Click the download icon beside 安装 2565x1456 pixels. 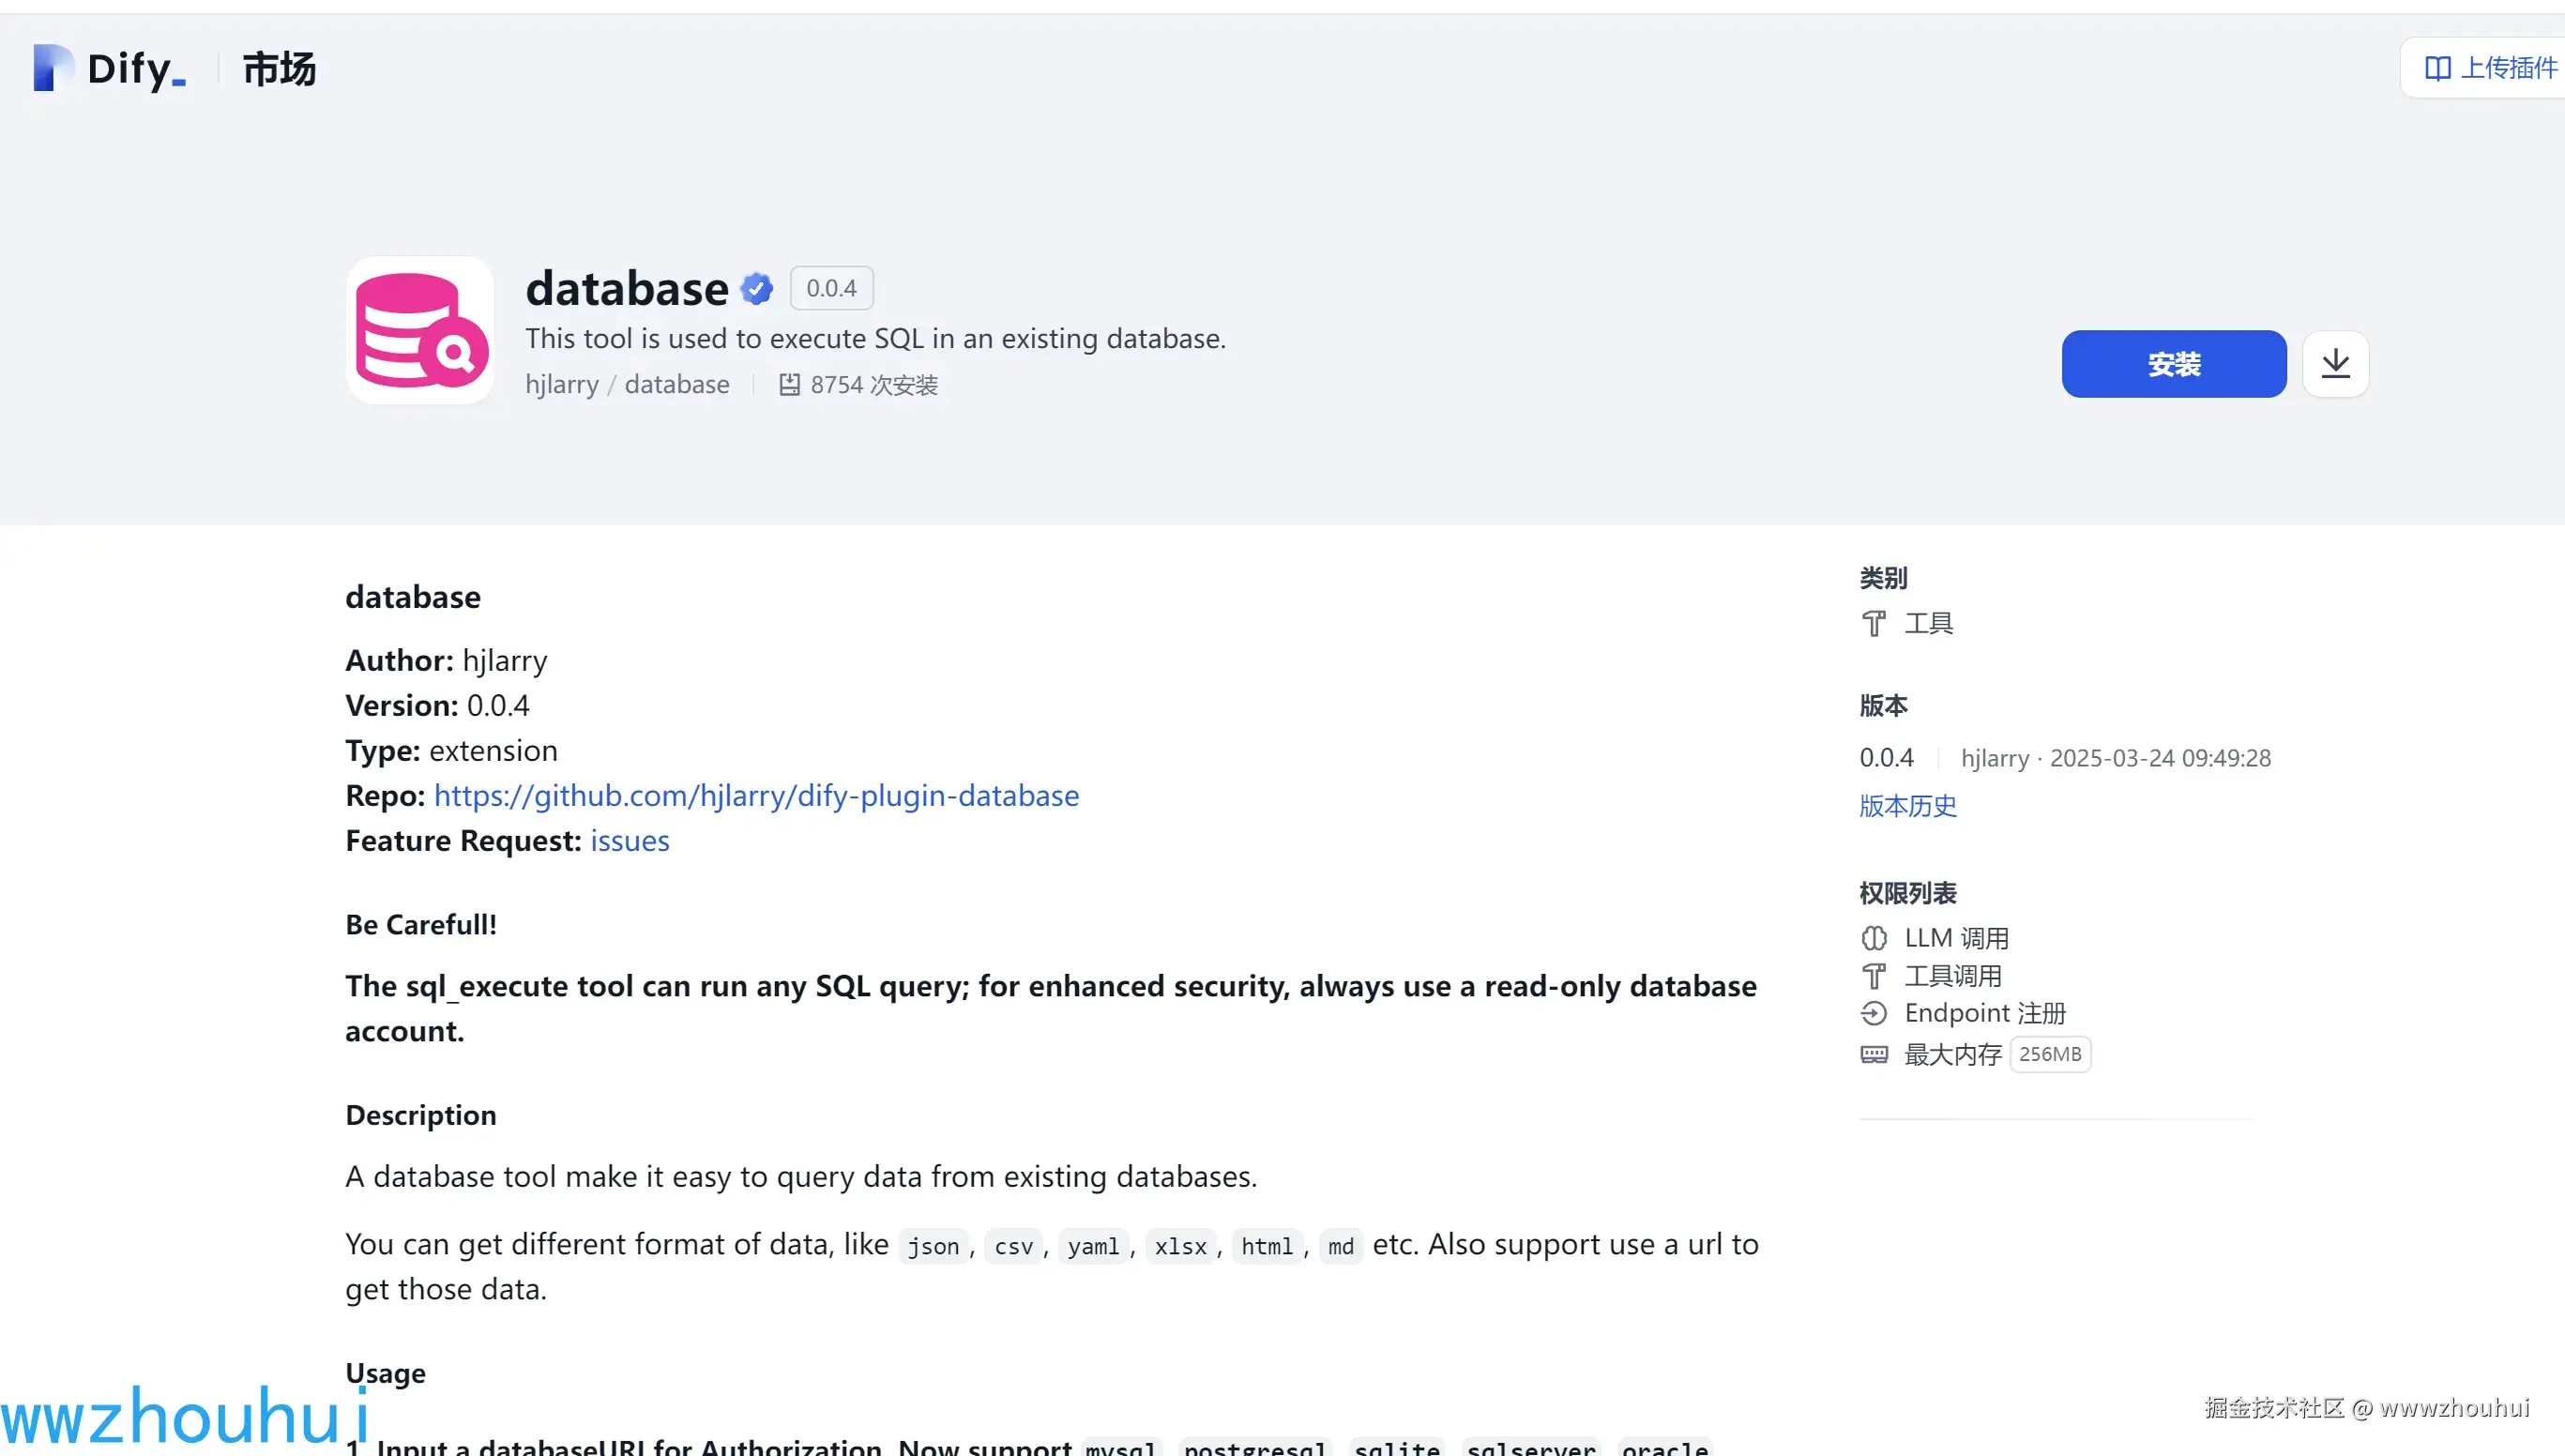pos(2335,363)
